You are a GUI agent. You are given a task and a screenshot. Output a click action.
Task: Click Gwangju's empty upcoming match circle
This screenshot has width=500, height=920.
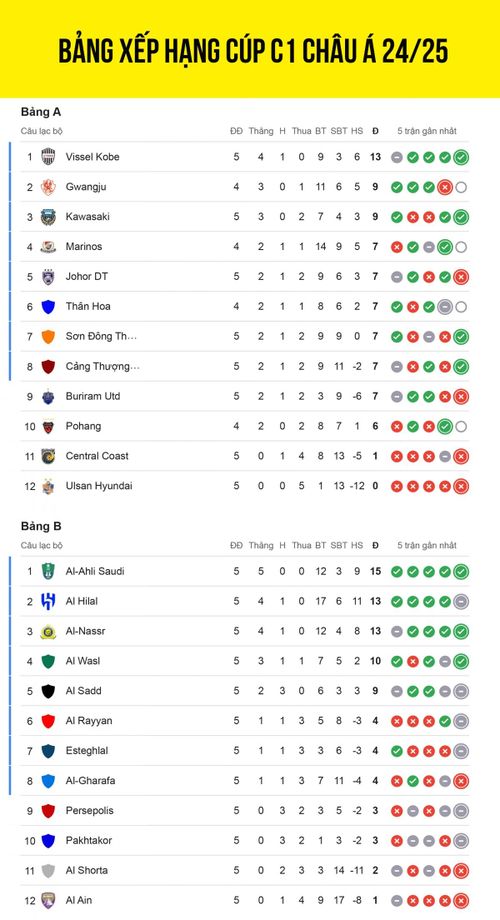point(461,187)
